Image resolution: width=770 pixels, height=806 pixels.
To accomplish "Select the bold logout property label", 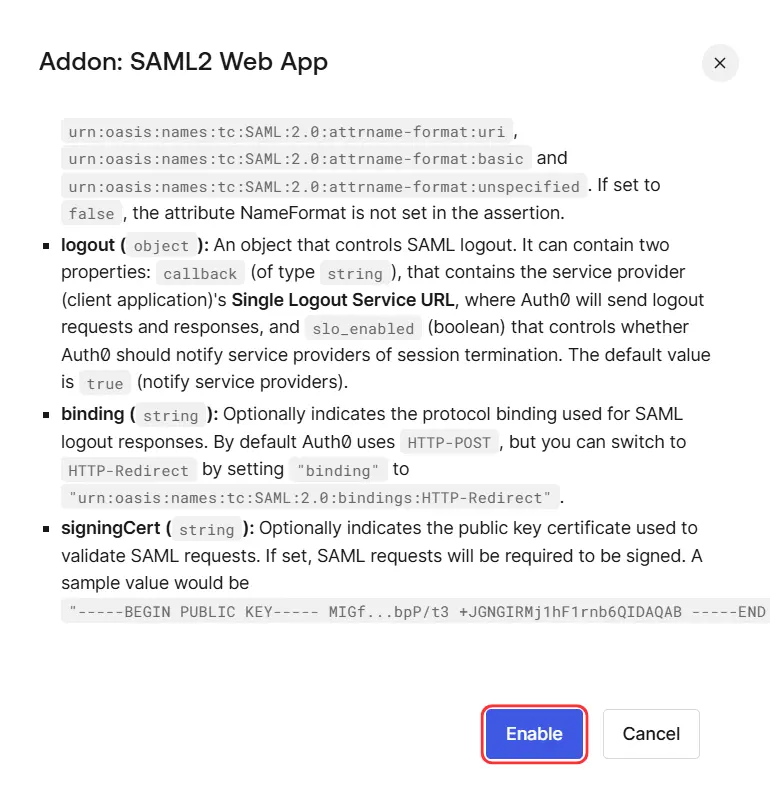I will (88, 244).
